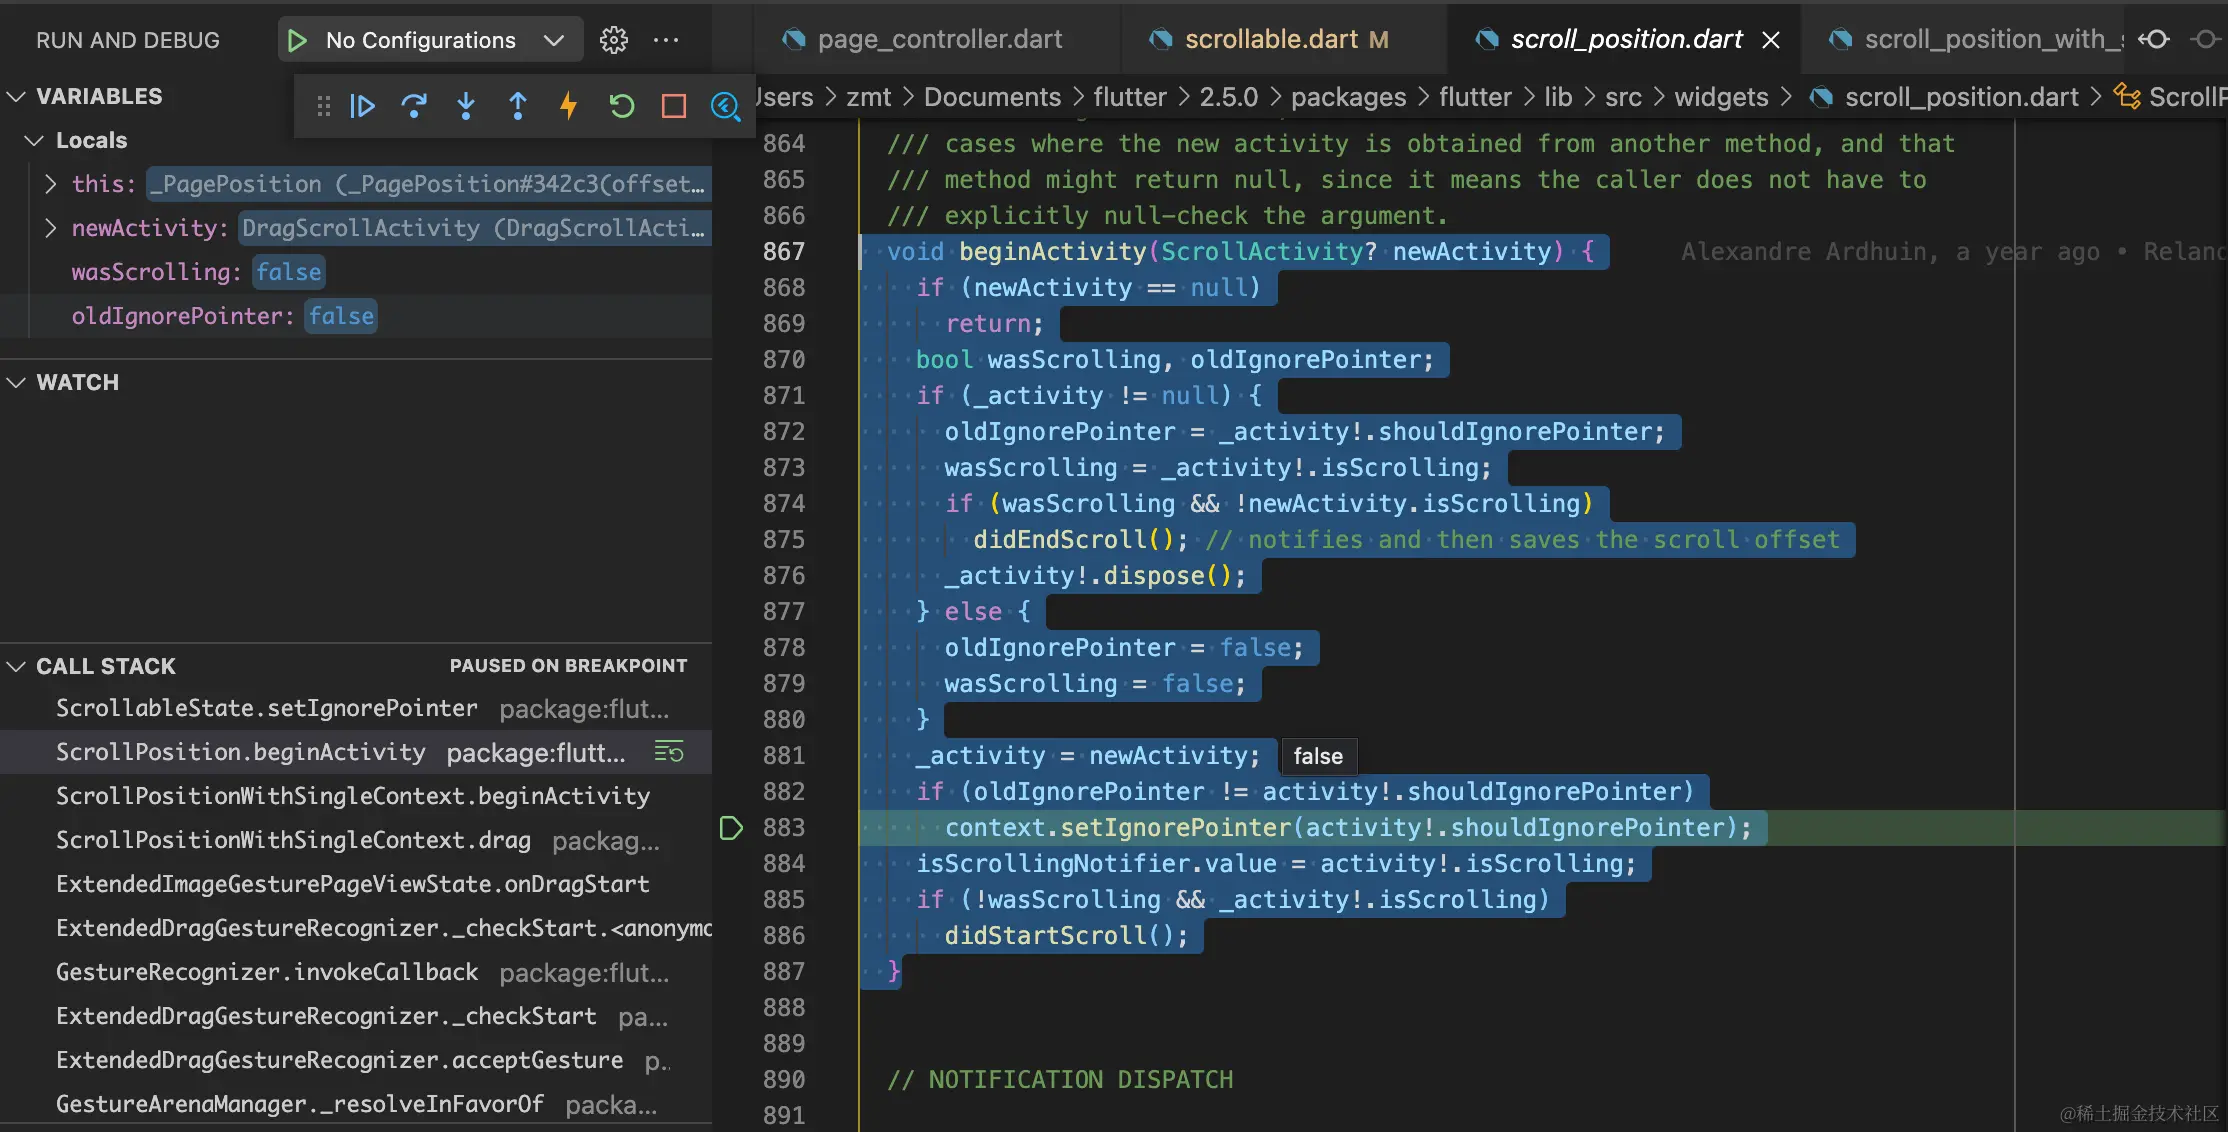Stop the debug session
The width and height of the screenshot is (2228, 1132).
pyautogui.click(x=674, y=106)
